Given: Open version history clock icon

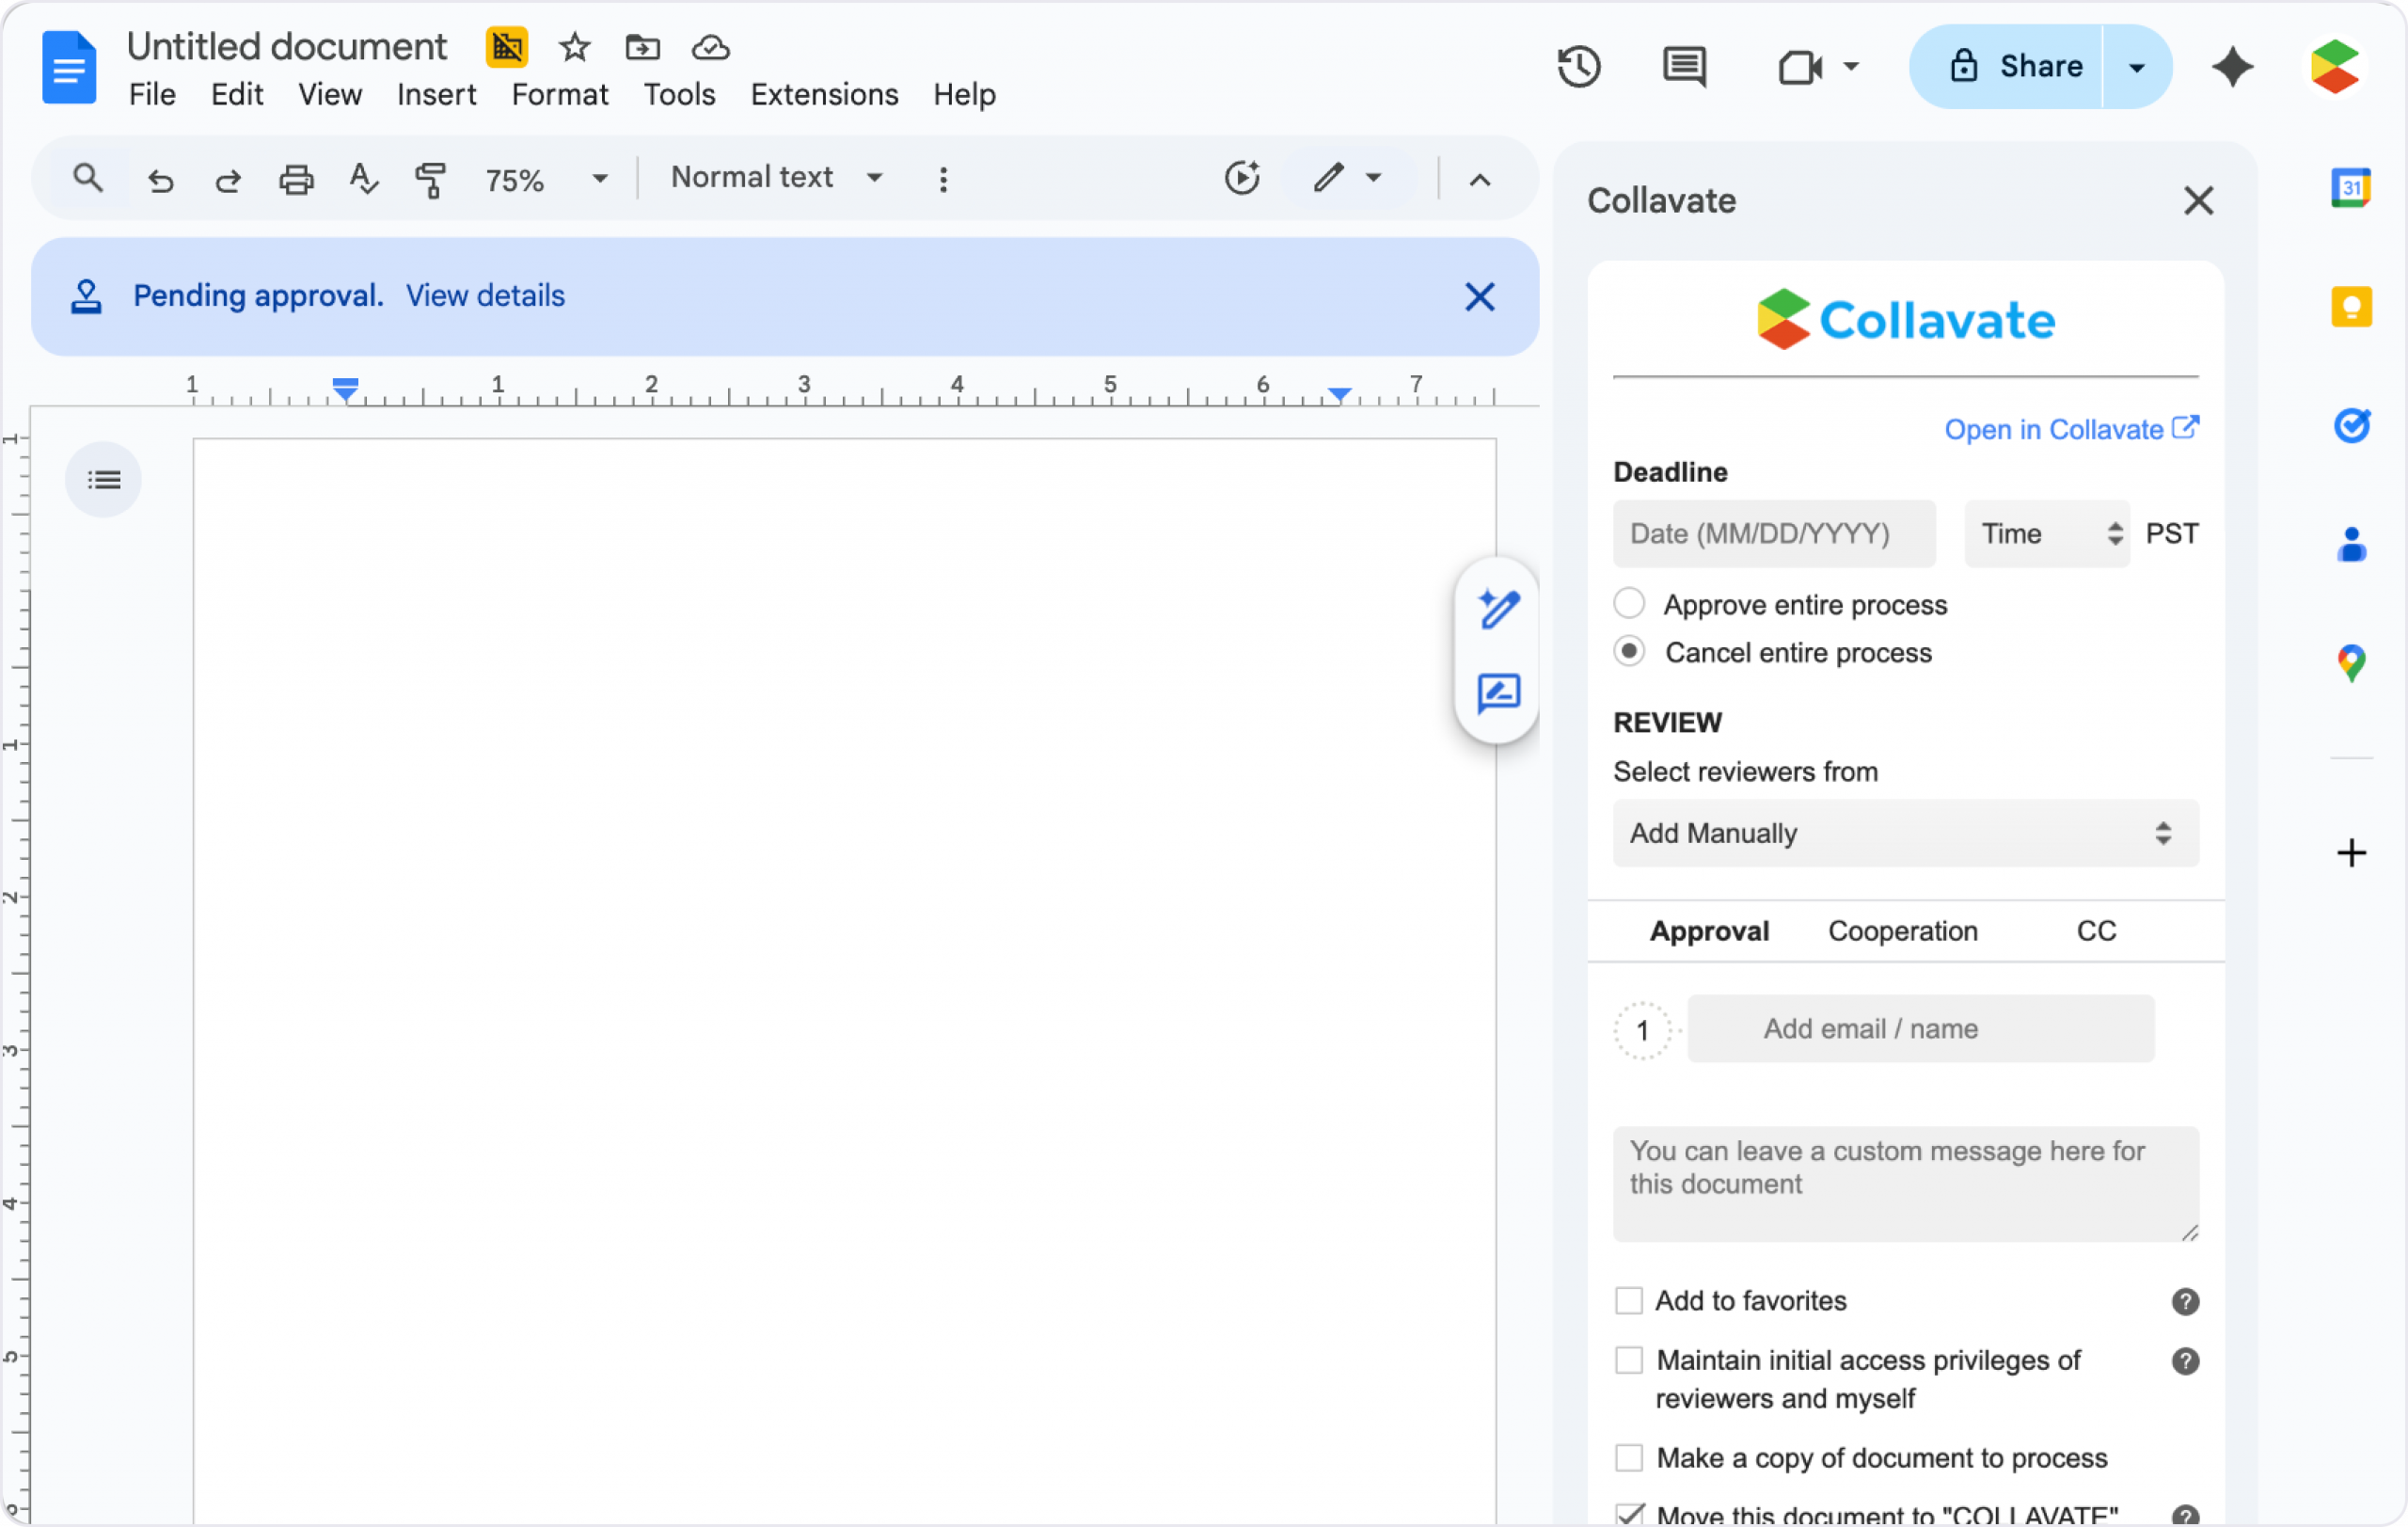Looking at the screenshot, I should coord(1579,67).
